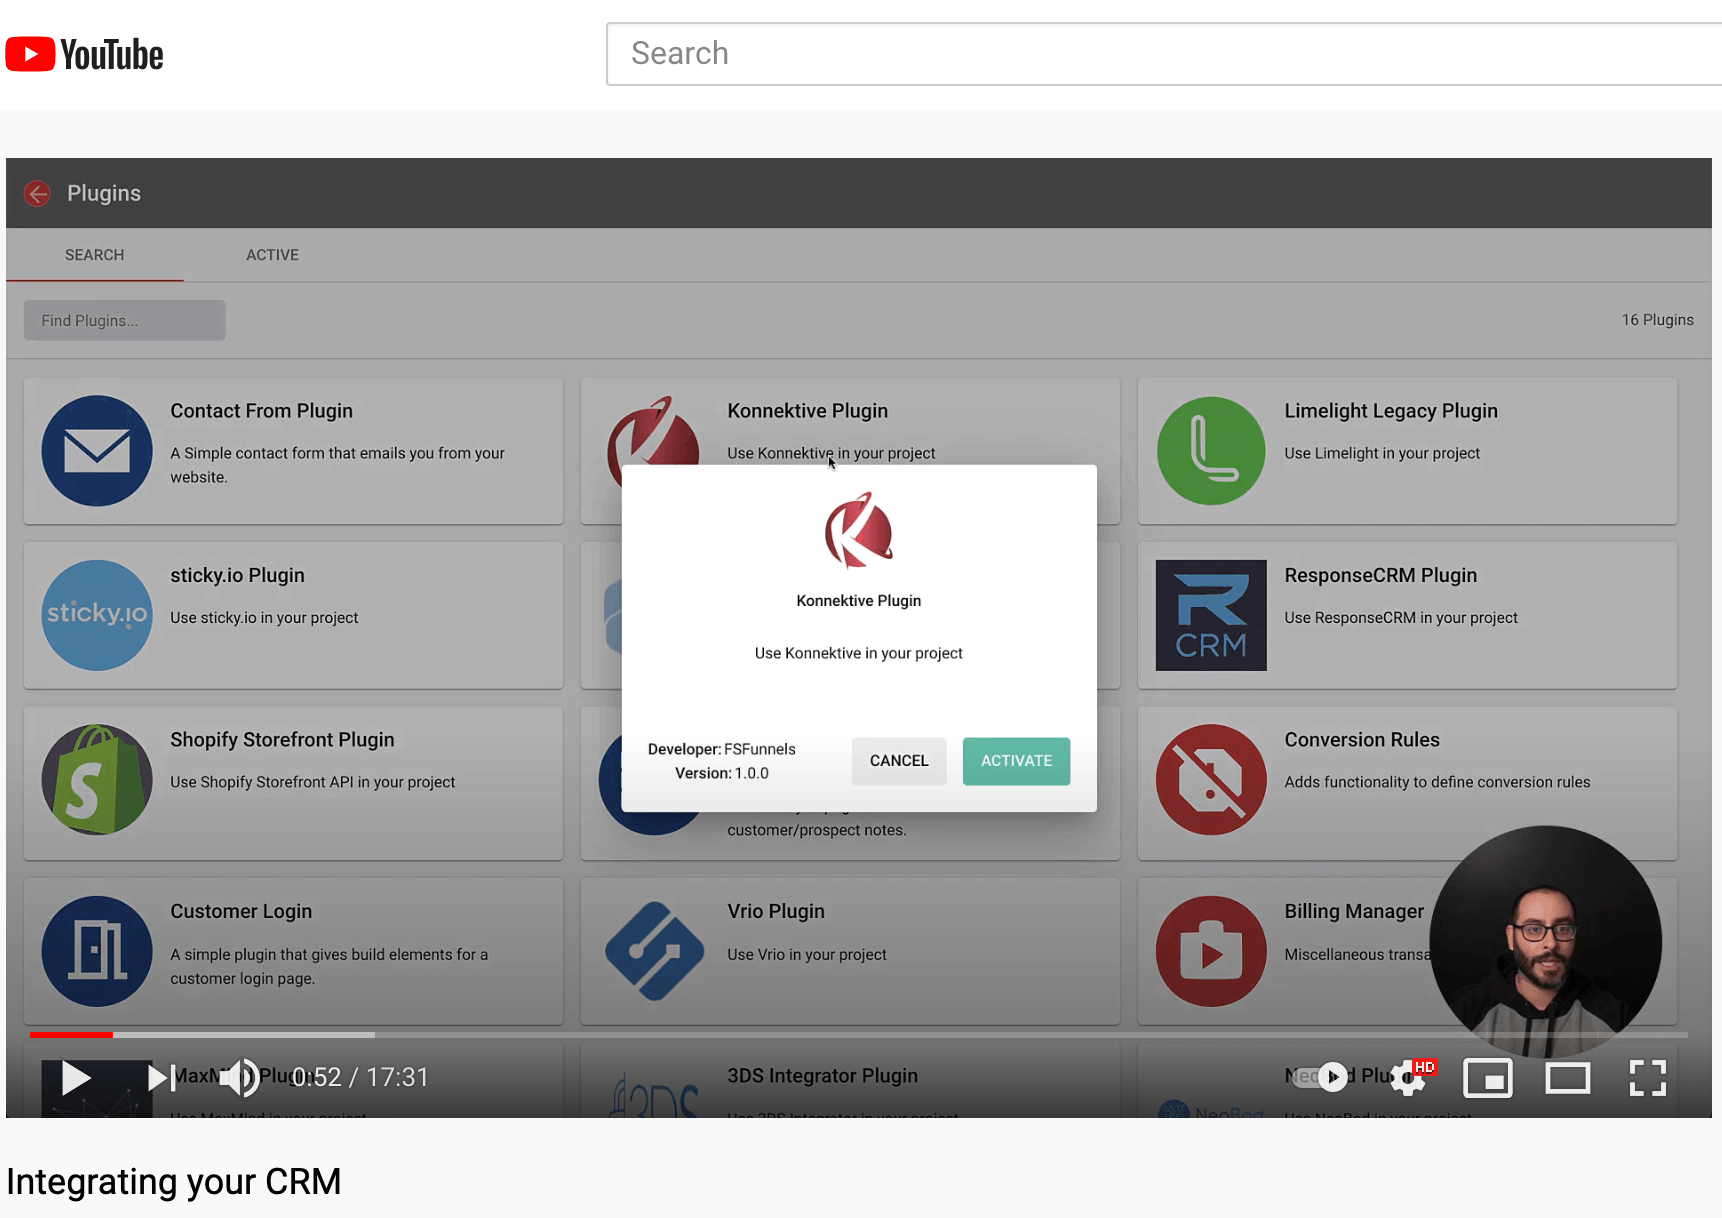Select the Customer Login door icon
This screenshot has height=1218, width=1722.
(x=97, y=951)
